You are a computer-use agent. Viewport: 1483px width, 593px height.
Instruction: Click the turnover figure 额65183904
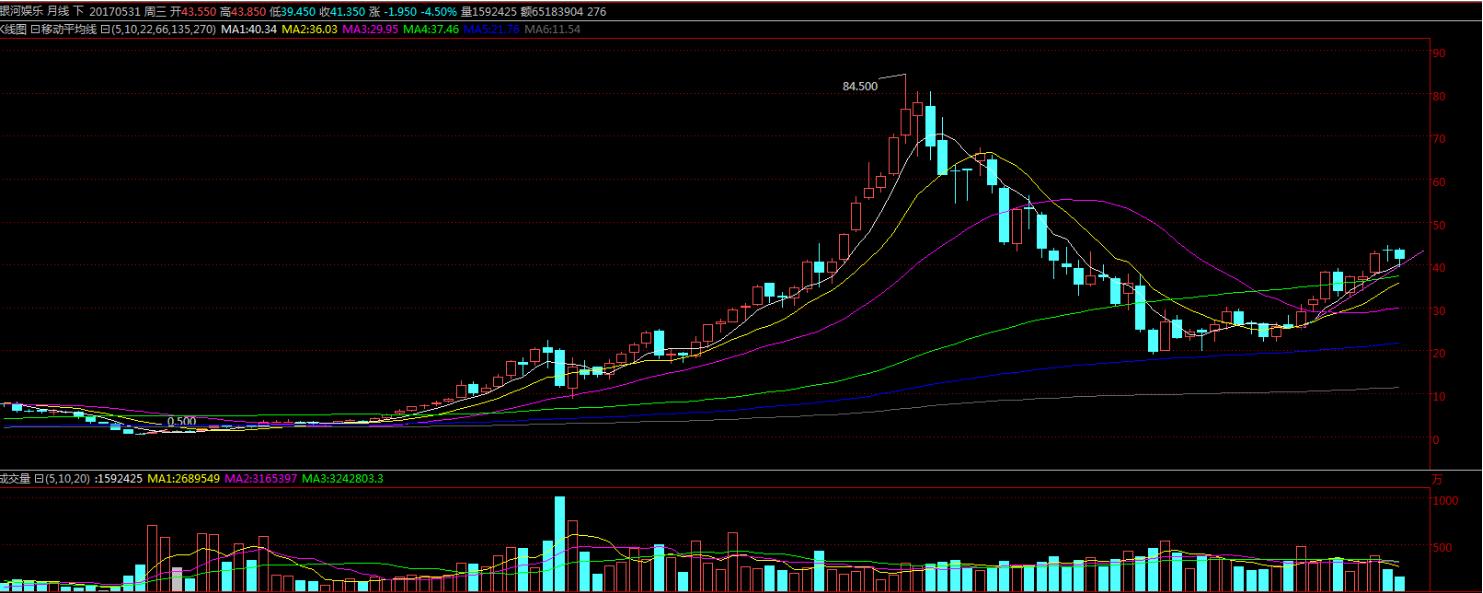tap(552, 11)
